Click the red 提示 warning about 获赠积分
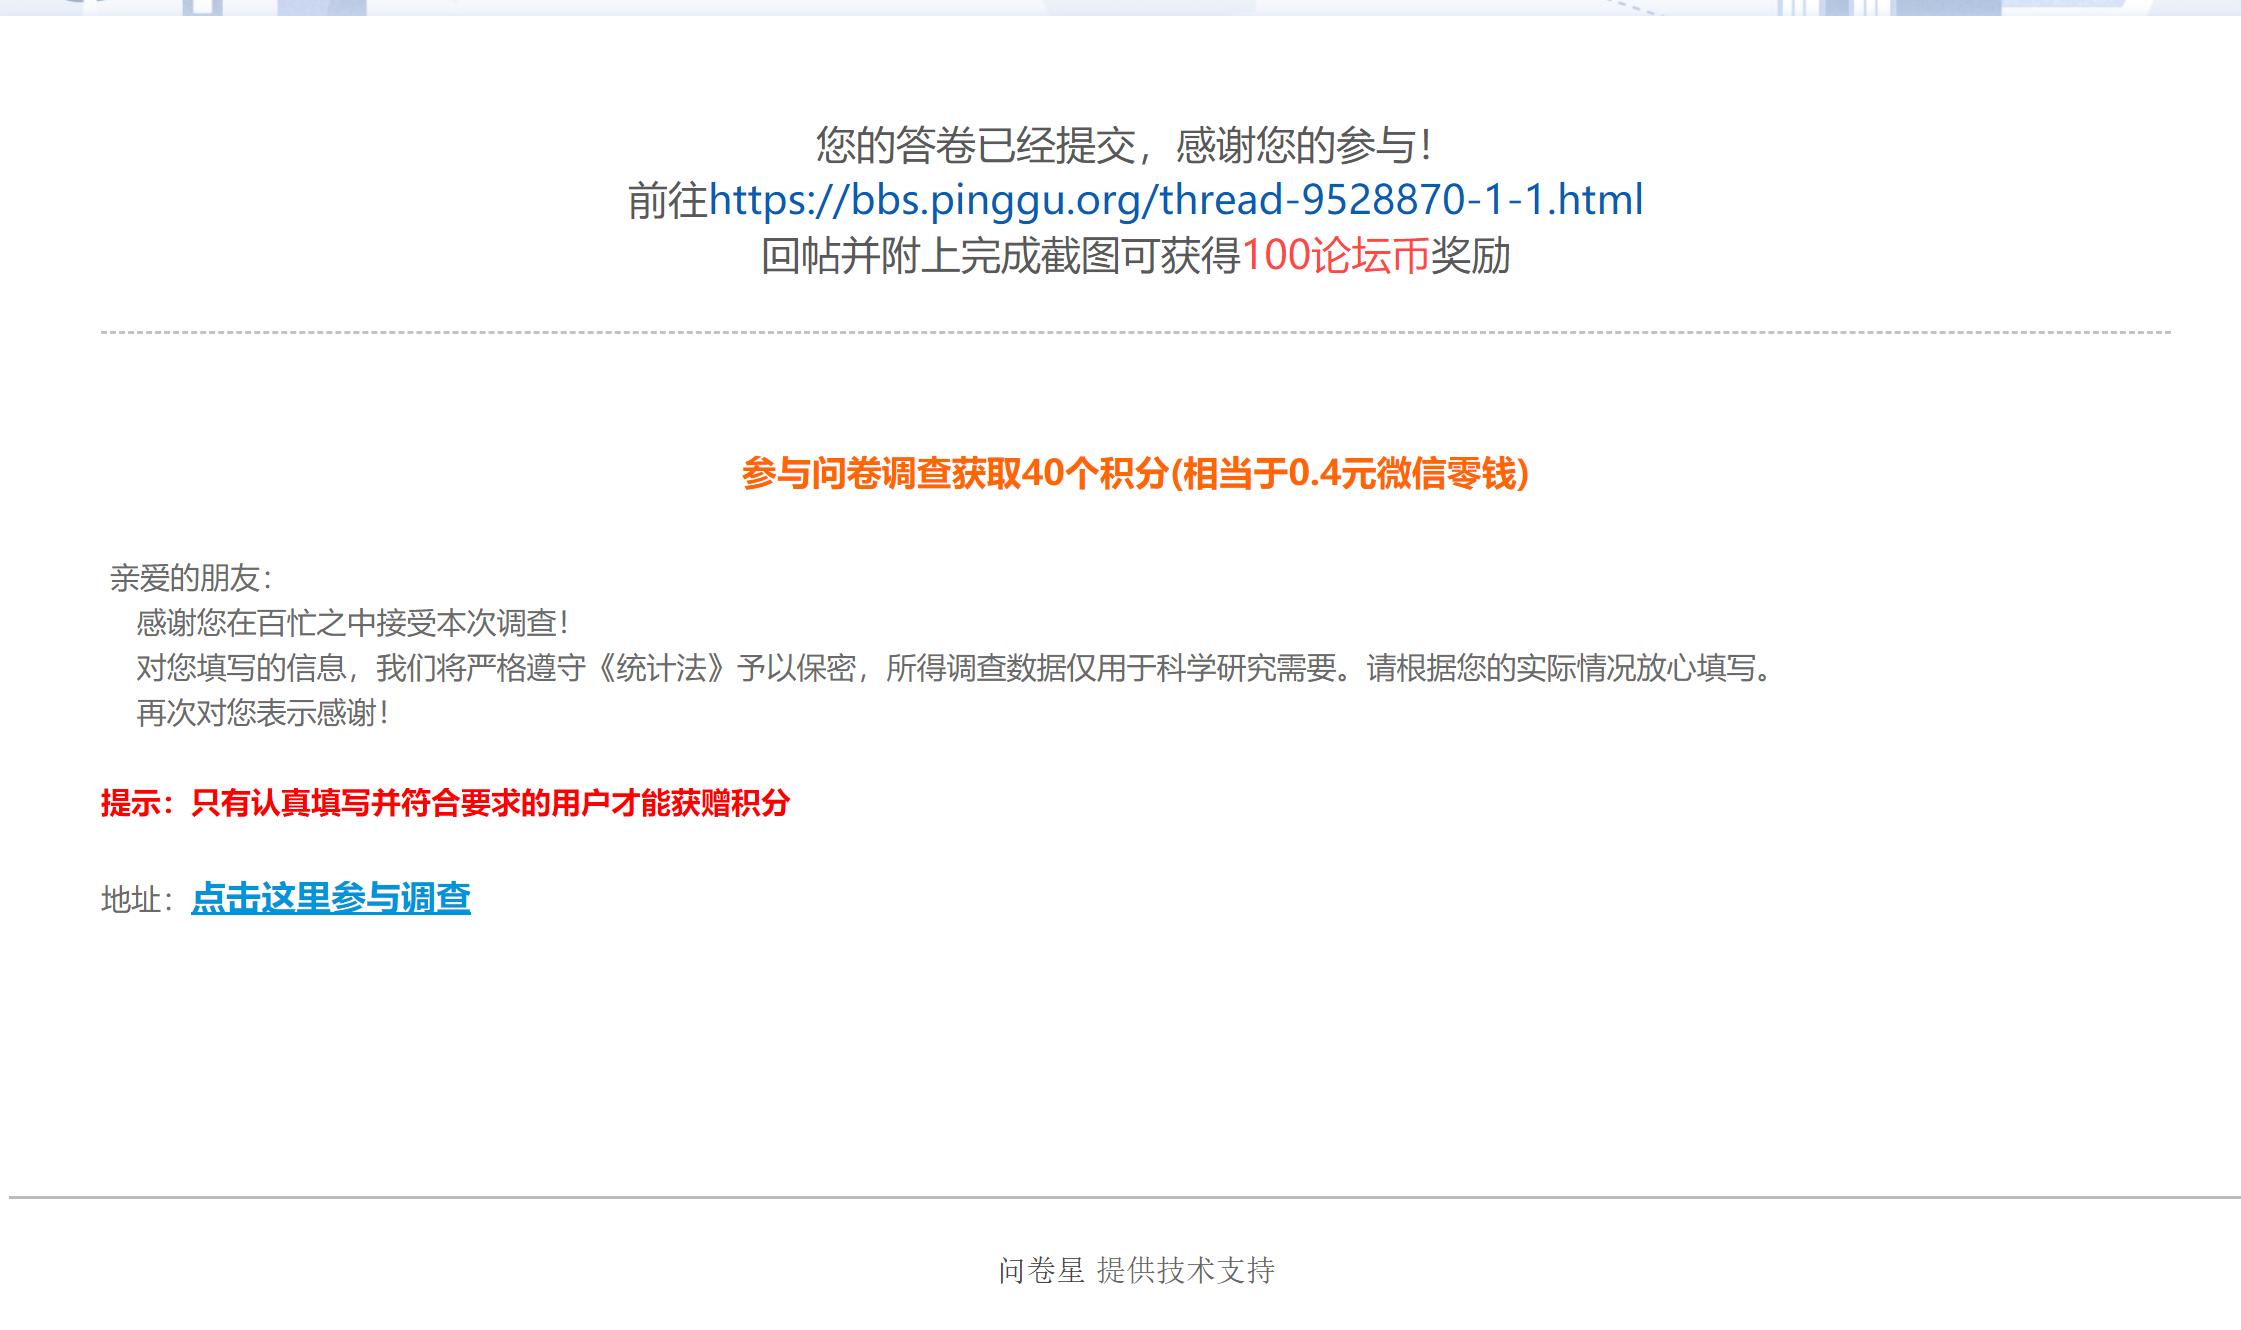 pyautogui.click(x=446, y=803)
